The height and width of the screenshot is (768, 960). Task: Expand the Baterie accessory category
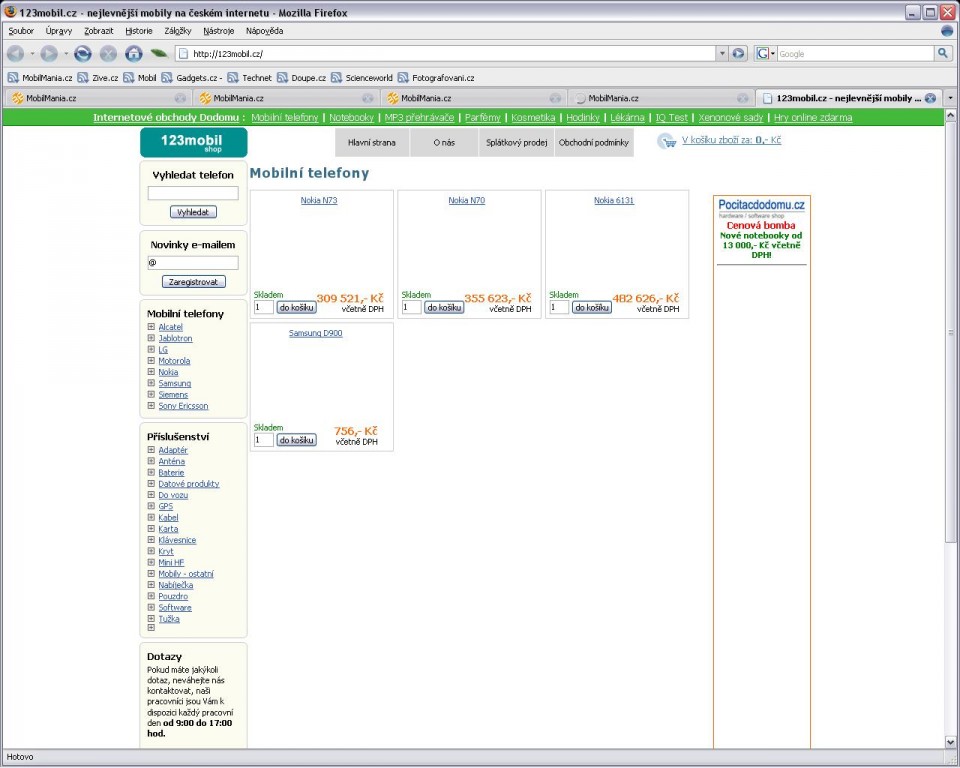pyautogui.click(x=151, y=472)
